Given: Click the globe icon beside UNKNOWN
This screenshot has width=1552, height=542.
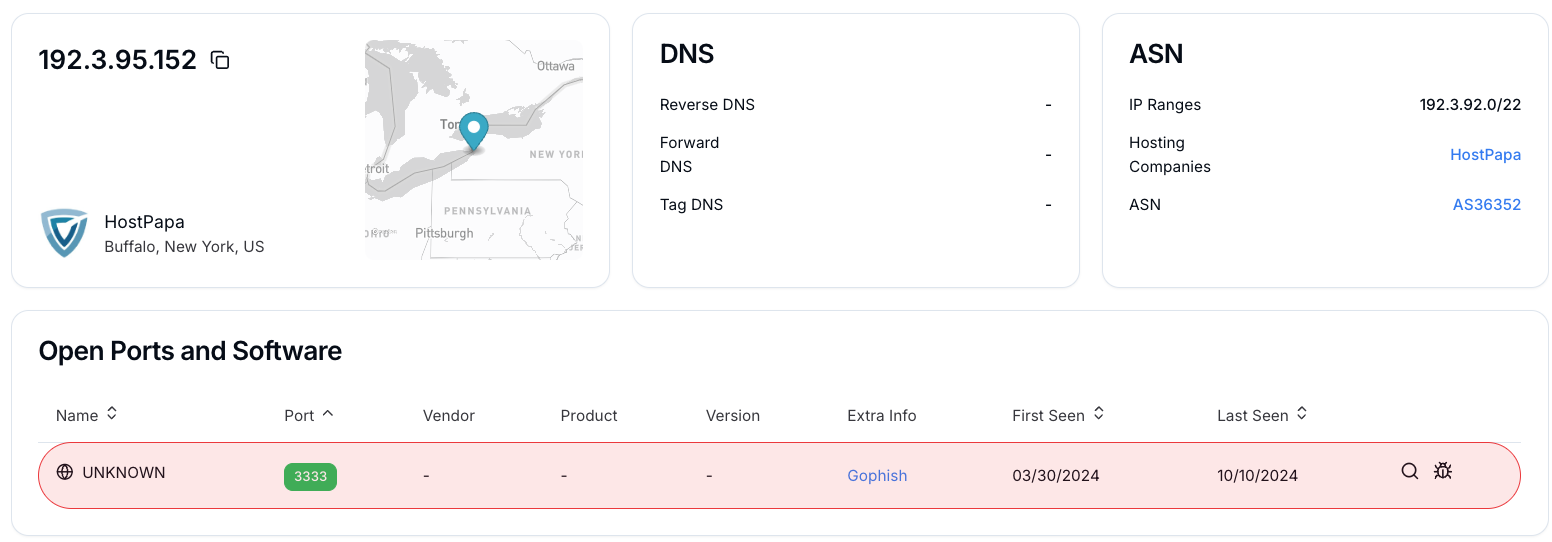Looking at the screenshot, I should coord(65,472).
